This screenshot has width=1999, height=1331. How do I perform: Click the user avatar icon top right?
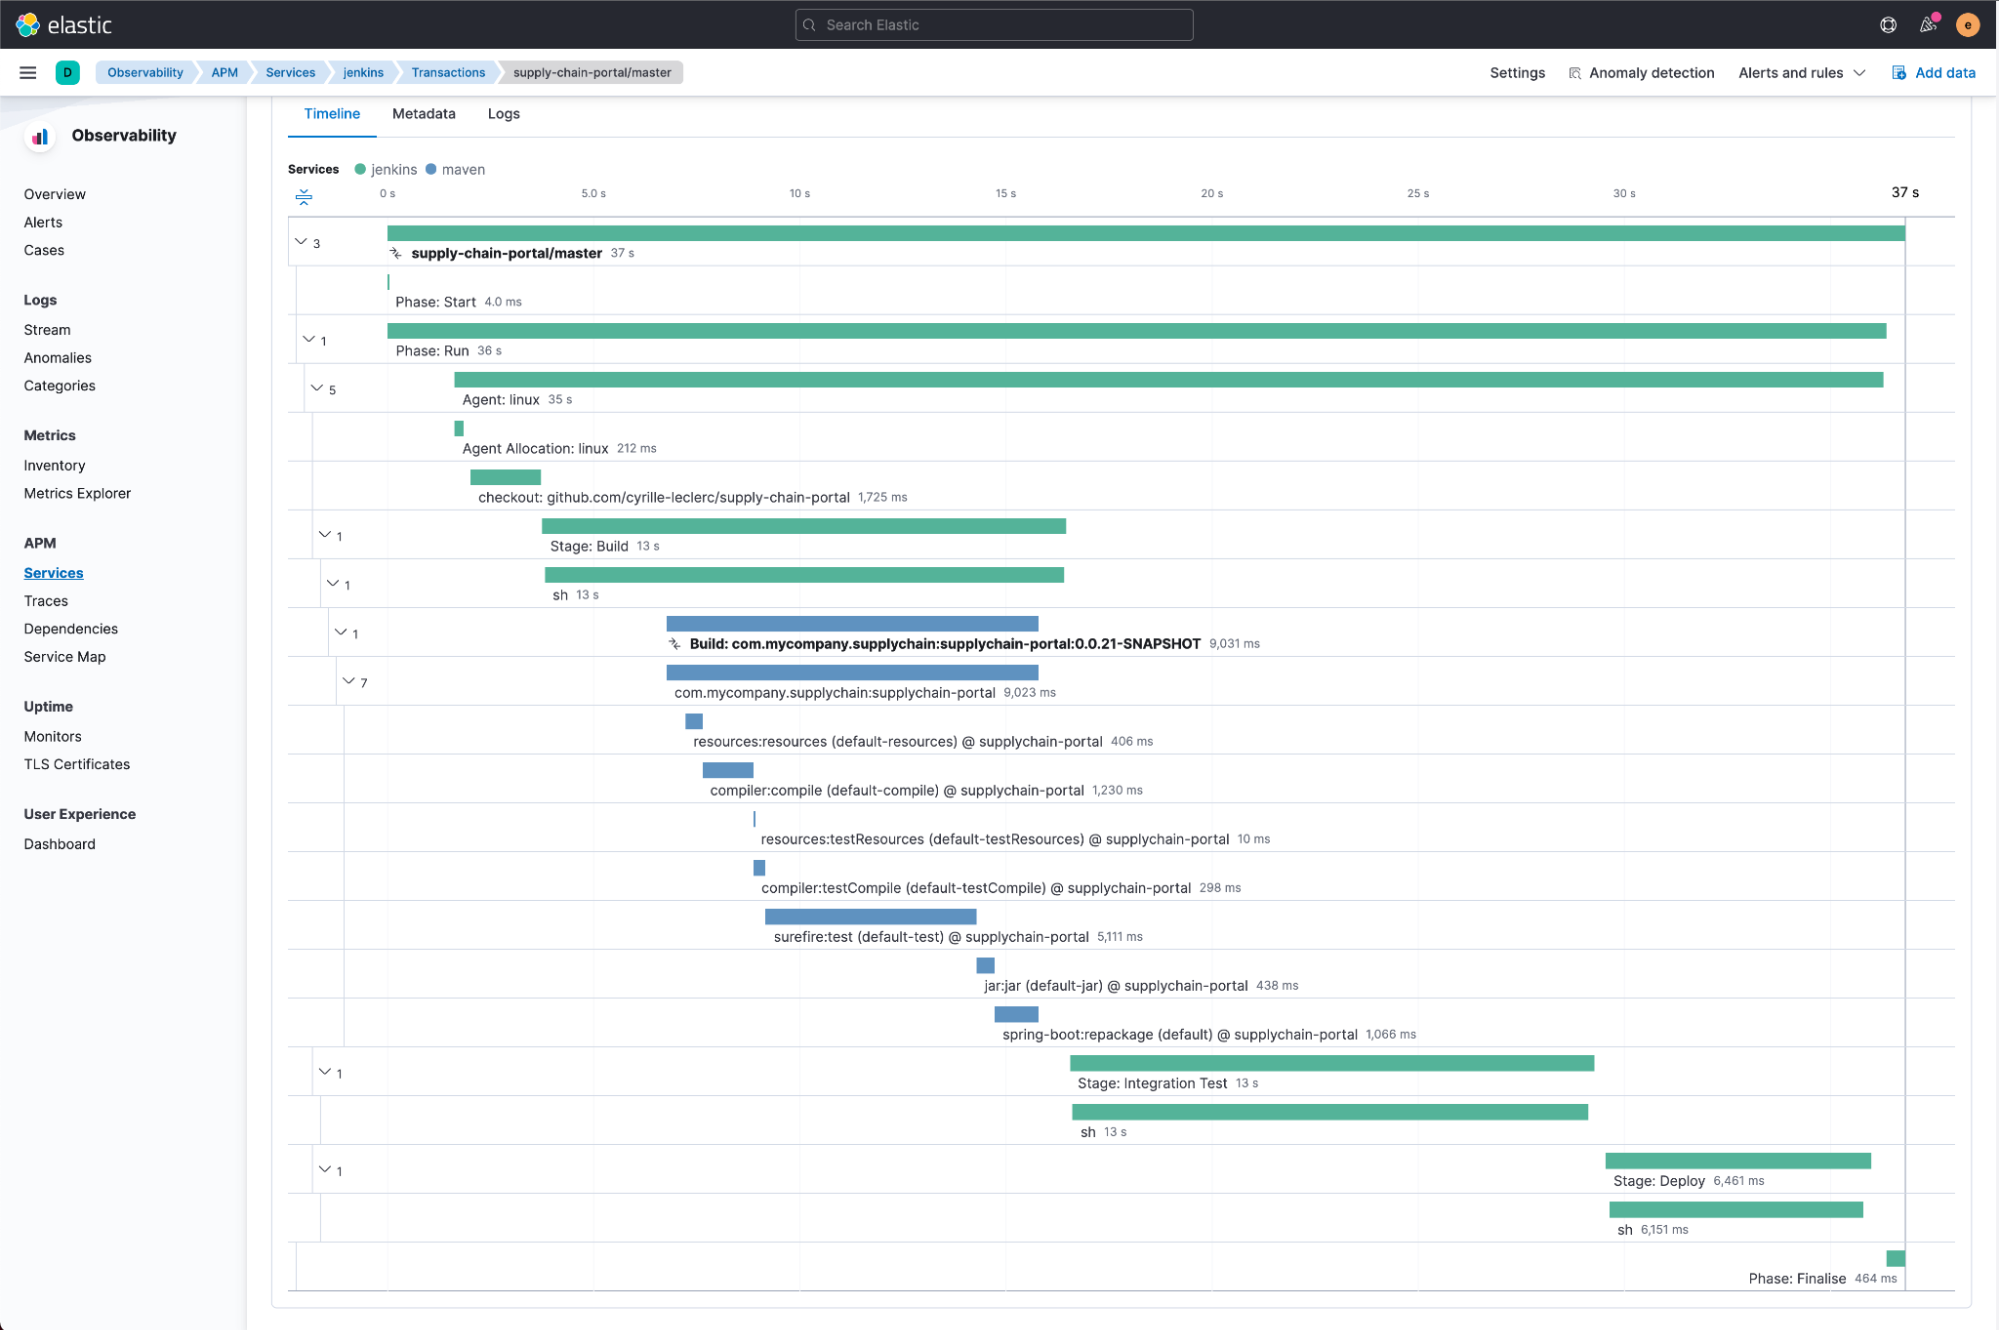[1968, 24]
